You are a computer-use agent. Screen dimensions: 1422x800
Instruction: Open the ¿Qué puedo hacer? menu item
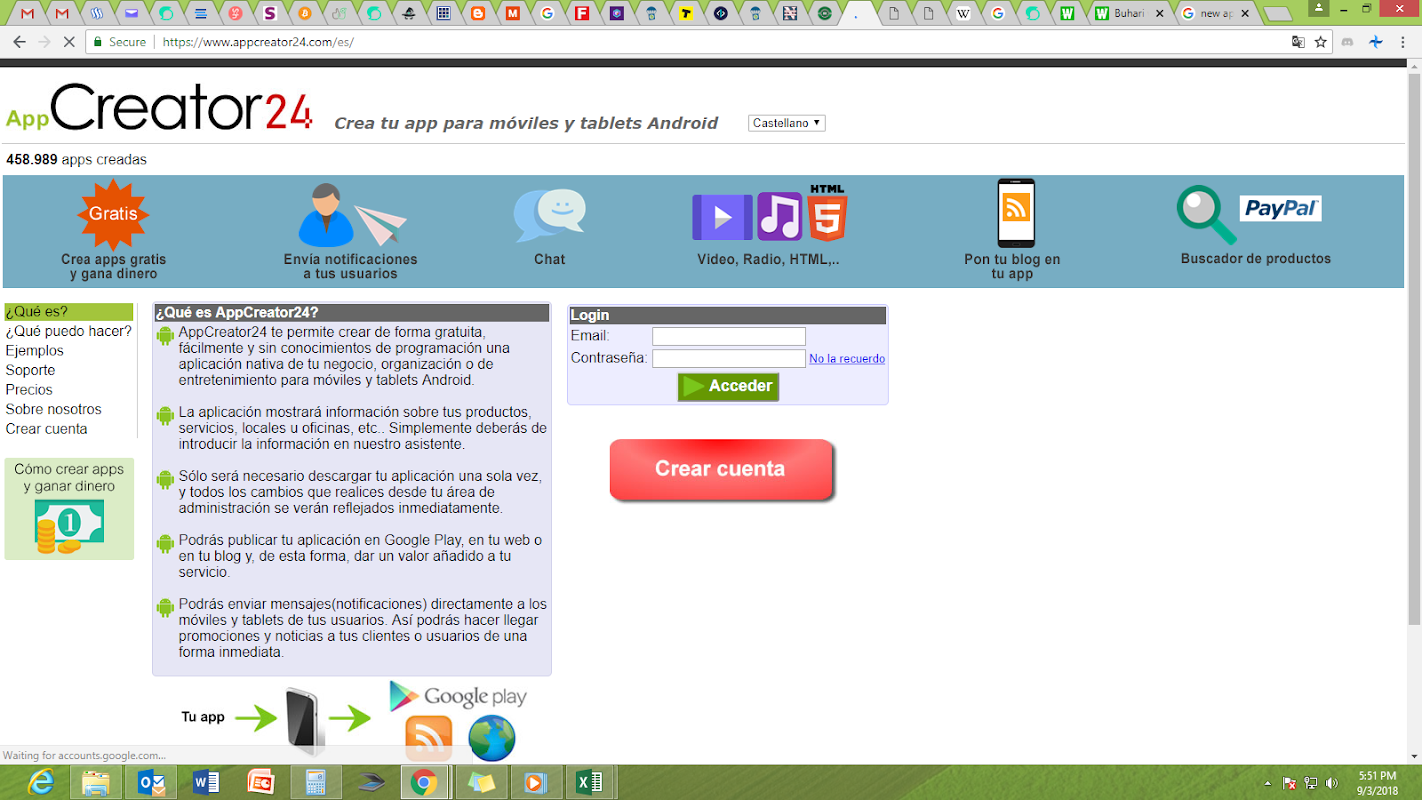[69, 331]
